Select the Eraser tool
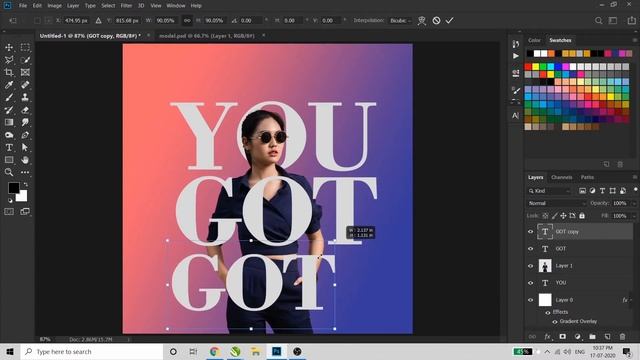The image size is (640, 360). point(25,110)
